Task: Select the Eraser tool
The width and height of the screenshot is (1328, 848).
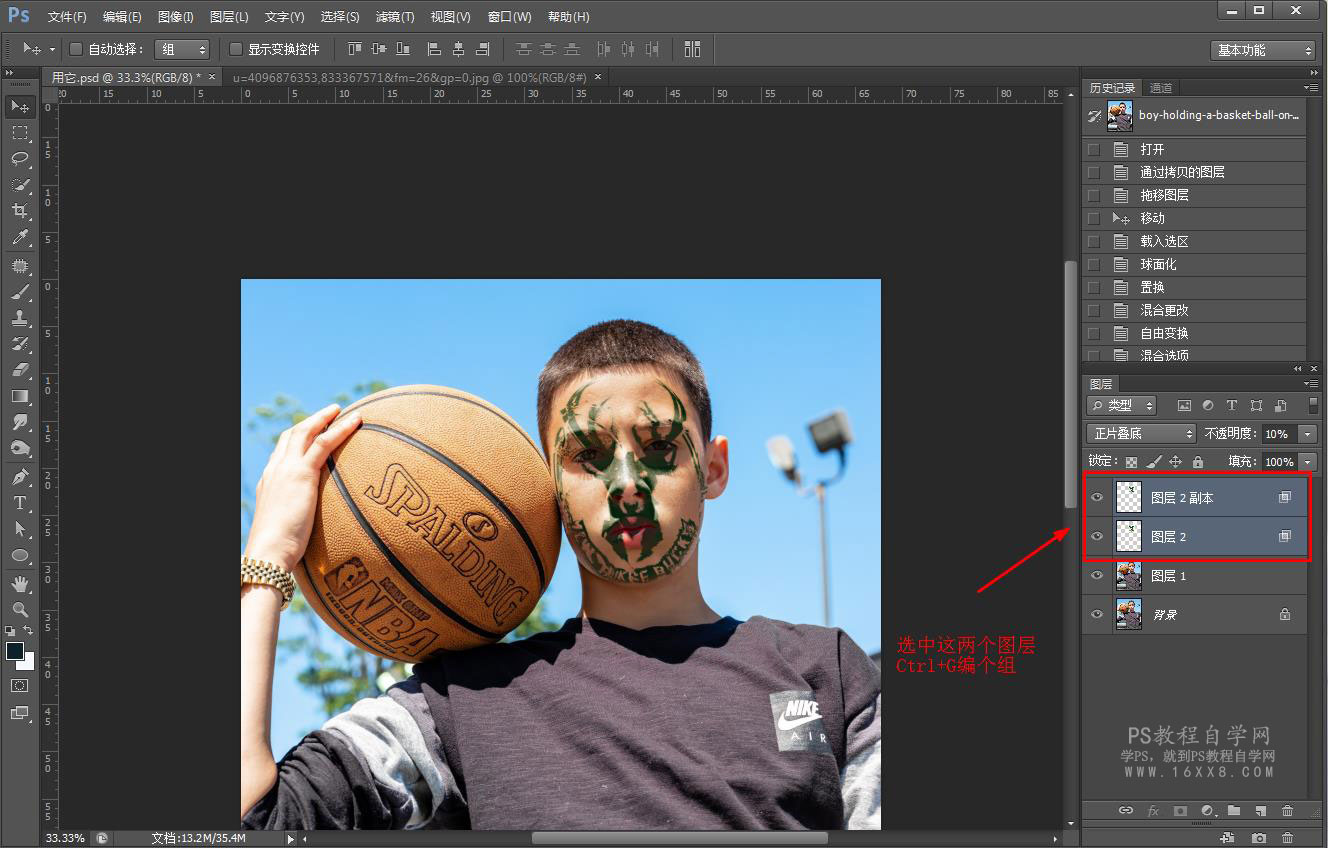Action: pos(20,370)
